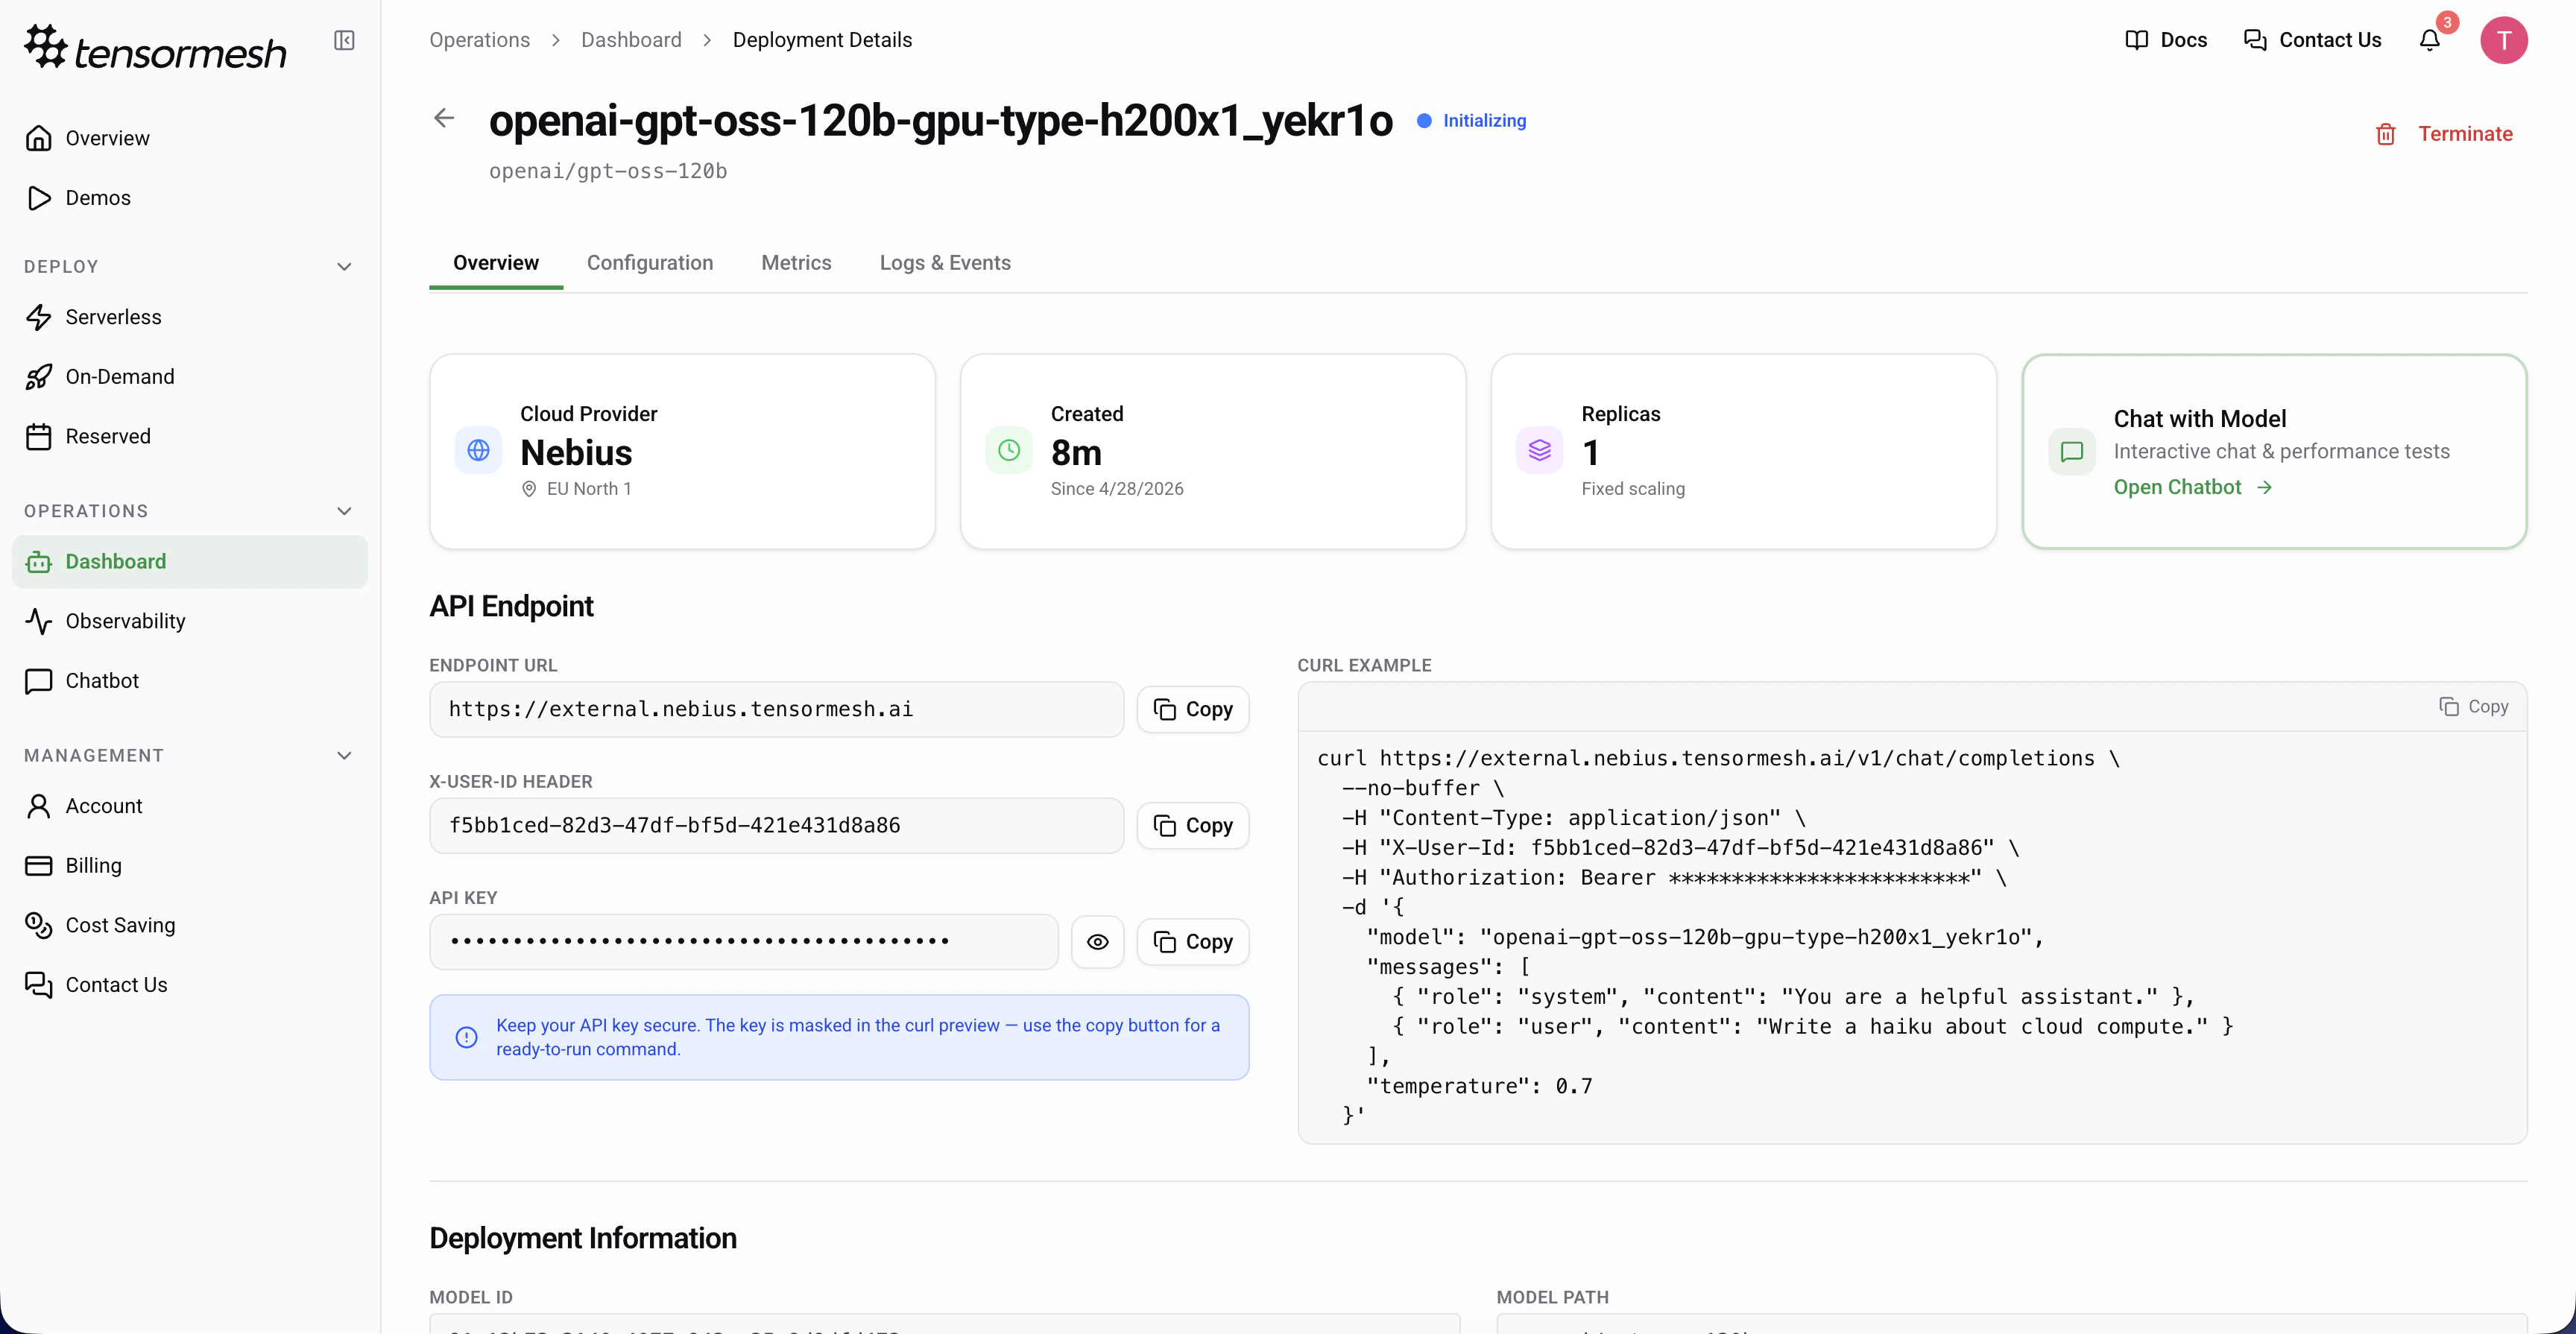Image resolution: width=2576 pixels, height=1334 pixels.
Task: Go back with the arrow icon
Action: tap(444, 118)
